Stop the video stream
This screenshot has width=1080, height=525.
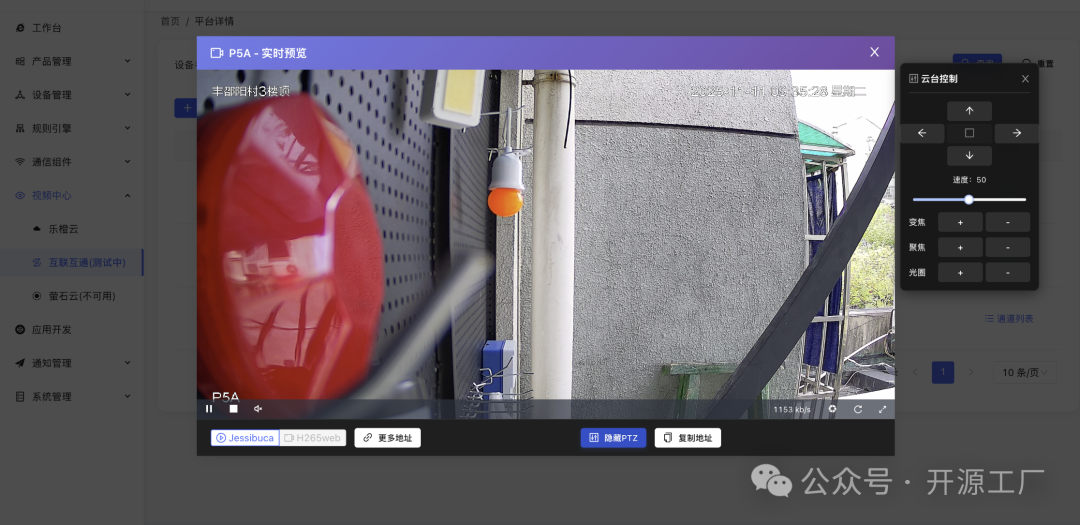pos(233,409)
